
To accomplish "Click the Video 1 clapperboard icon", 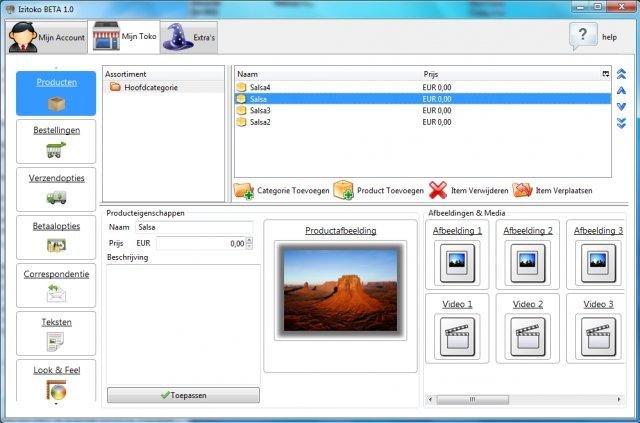I will (457, 337).
